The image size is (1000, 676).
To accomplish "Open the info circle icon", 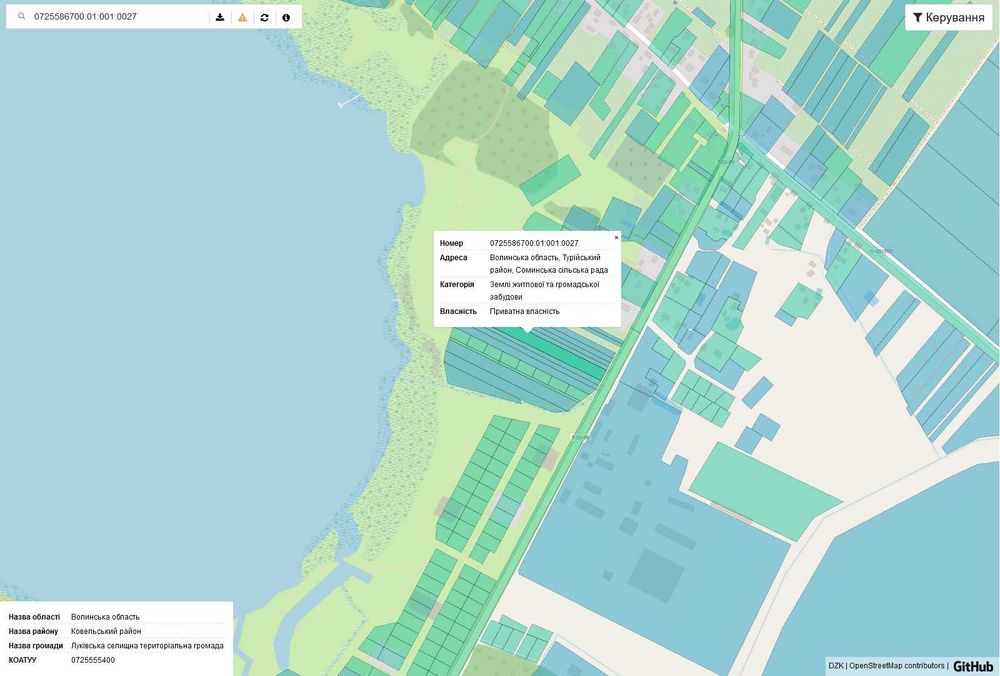I will (x=286, y=17).
